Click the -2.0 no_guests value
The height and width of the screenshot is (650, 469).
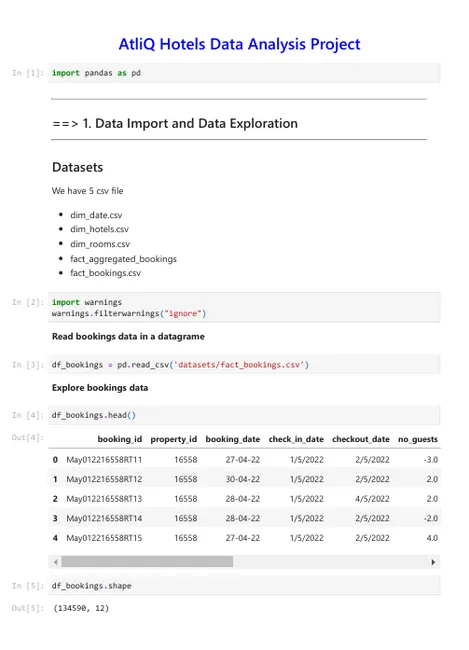point(431,518)
